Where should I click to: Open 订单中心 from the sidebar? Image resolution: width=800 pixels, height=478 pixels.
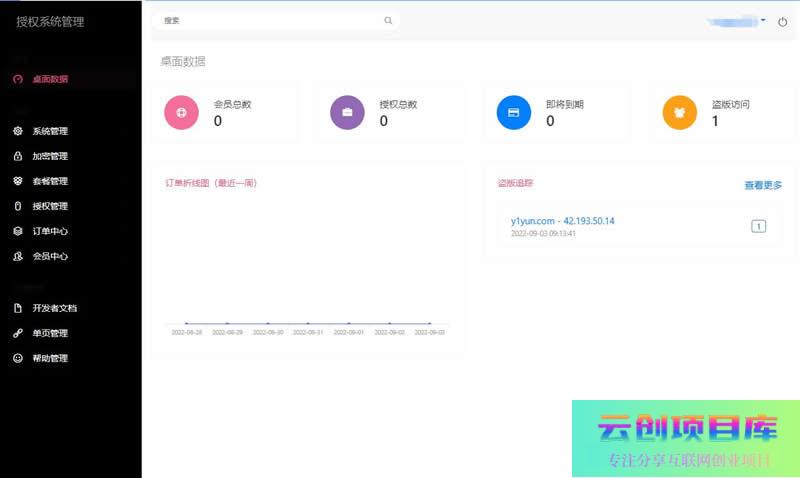(x=50, y=231)
